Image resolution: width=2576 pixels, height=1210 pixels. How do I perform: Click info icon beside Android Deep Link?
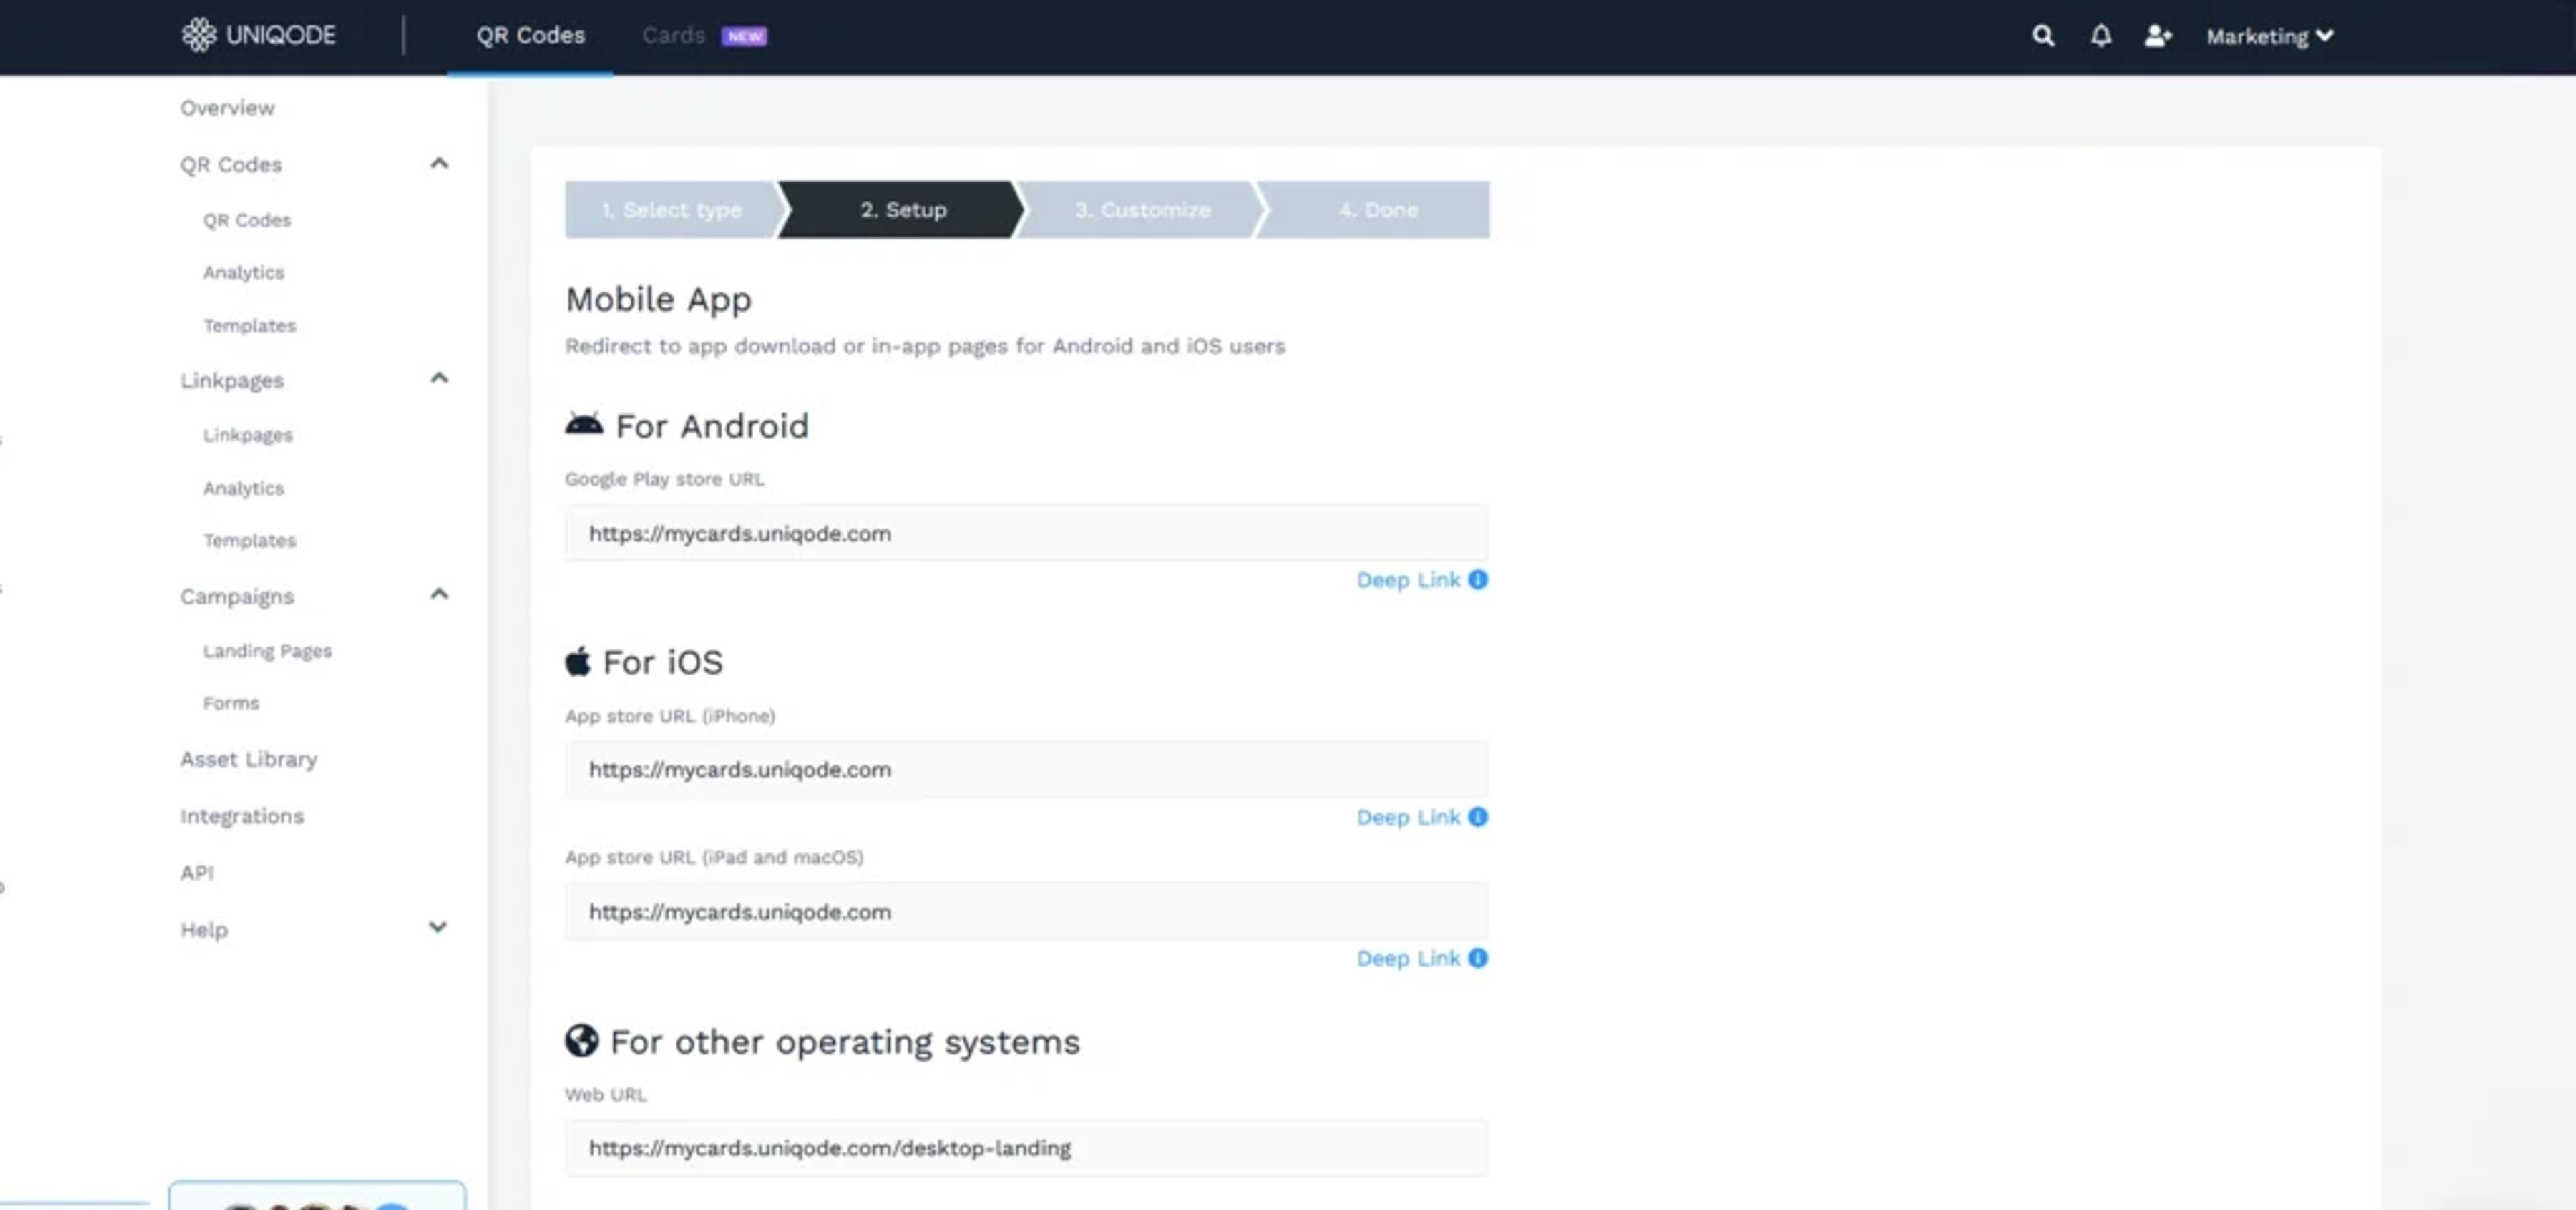(1477, 580)
